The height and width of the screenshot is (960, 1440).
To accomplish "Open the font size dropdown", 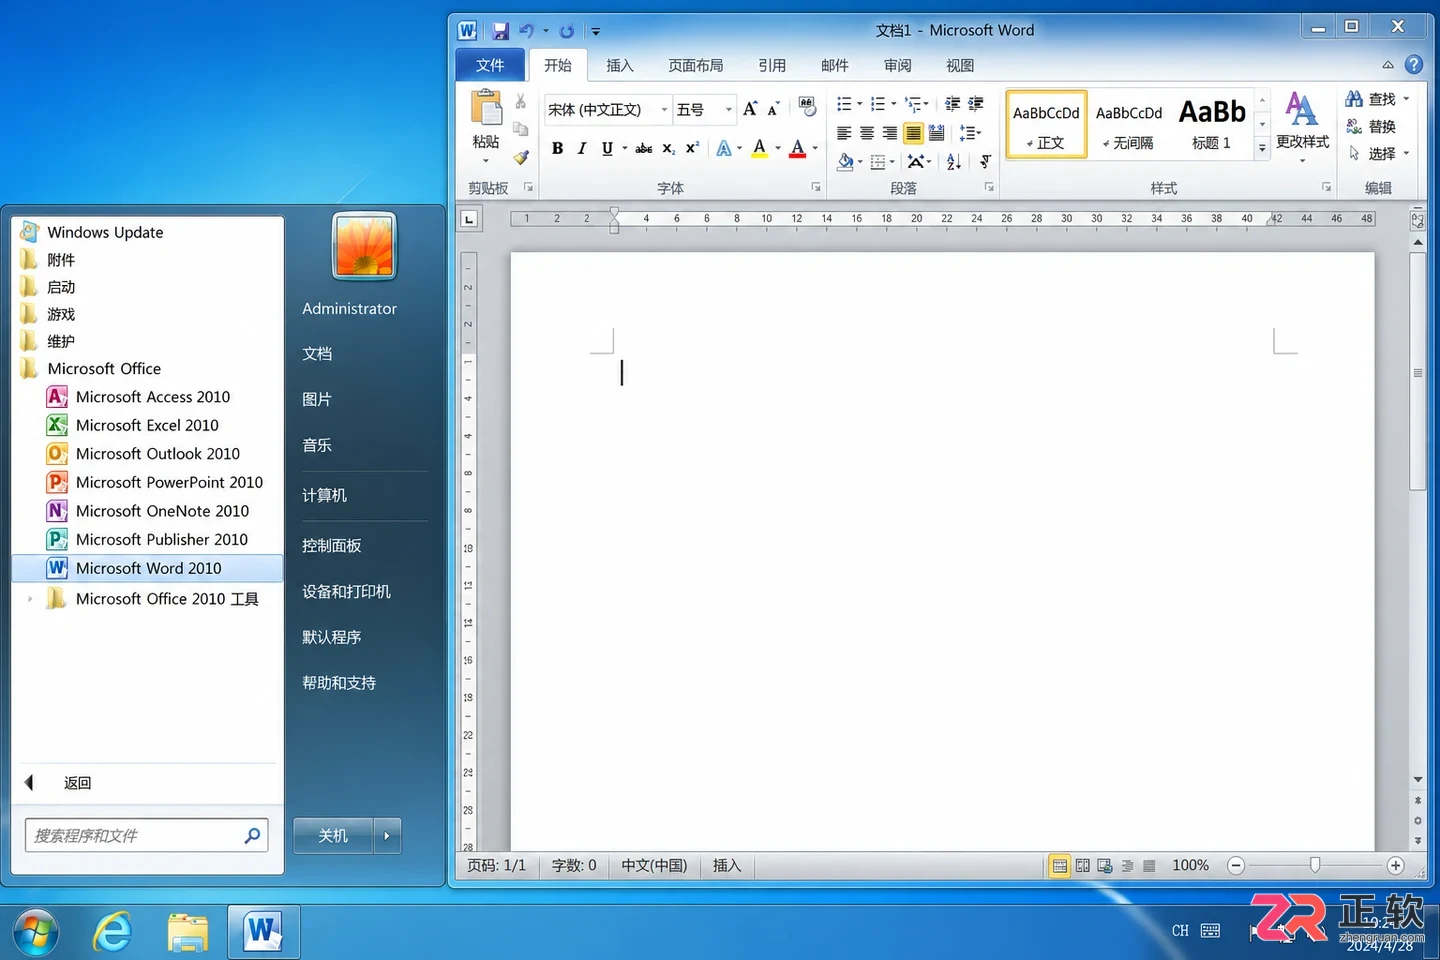I will (729, 109).
